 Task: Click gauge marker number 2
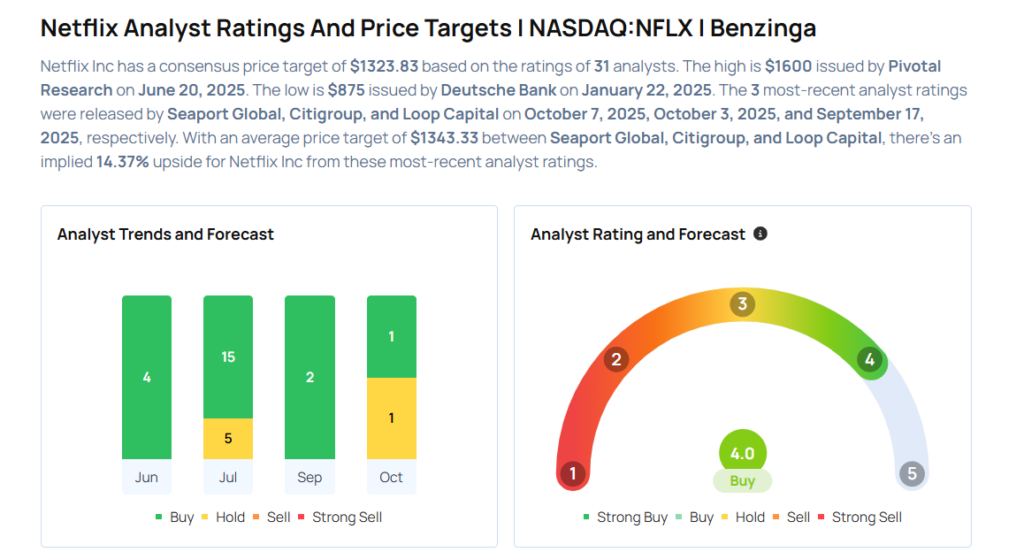617,360
